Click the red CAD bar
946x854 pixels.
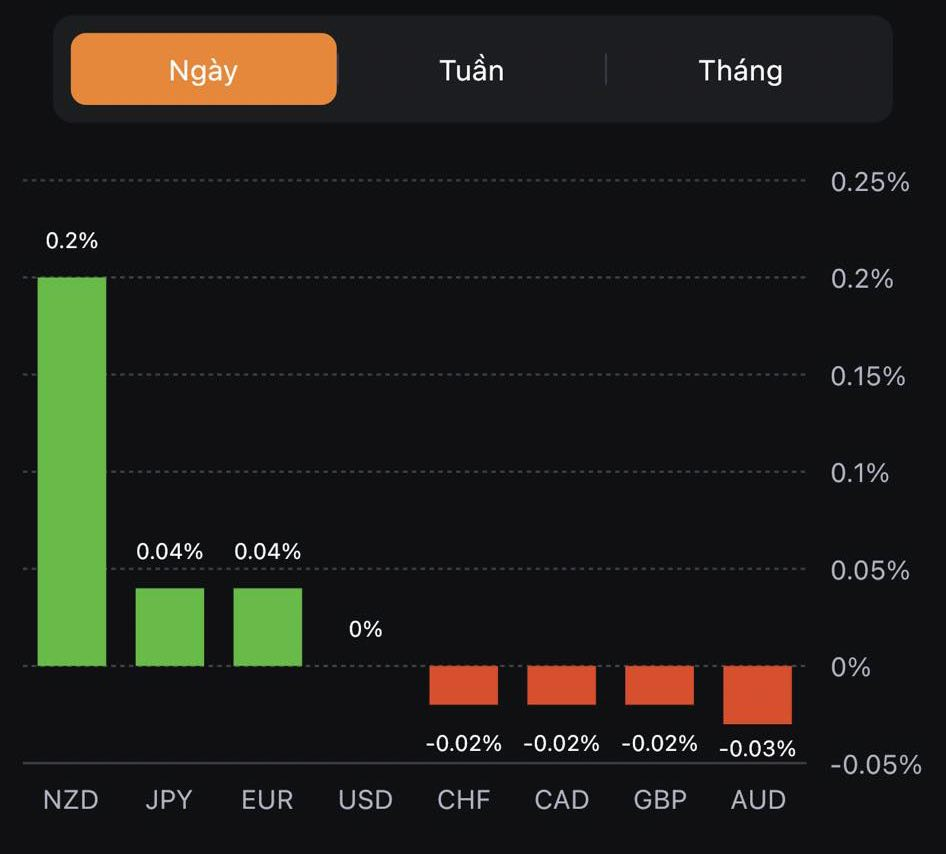562,685
